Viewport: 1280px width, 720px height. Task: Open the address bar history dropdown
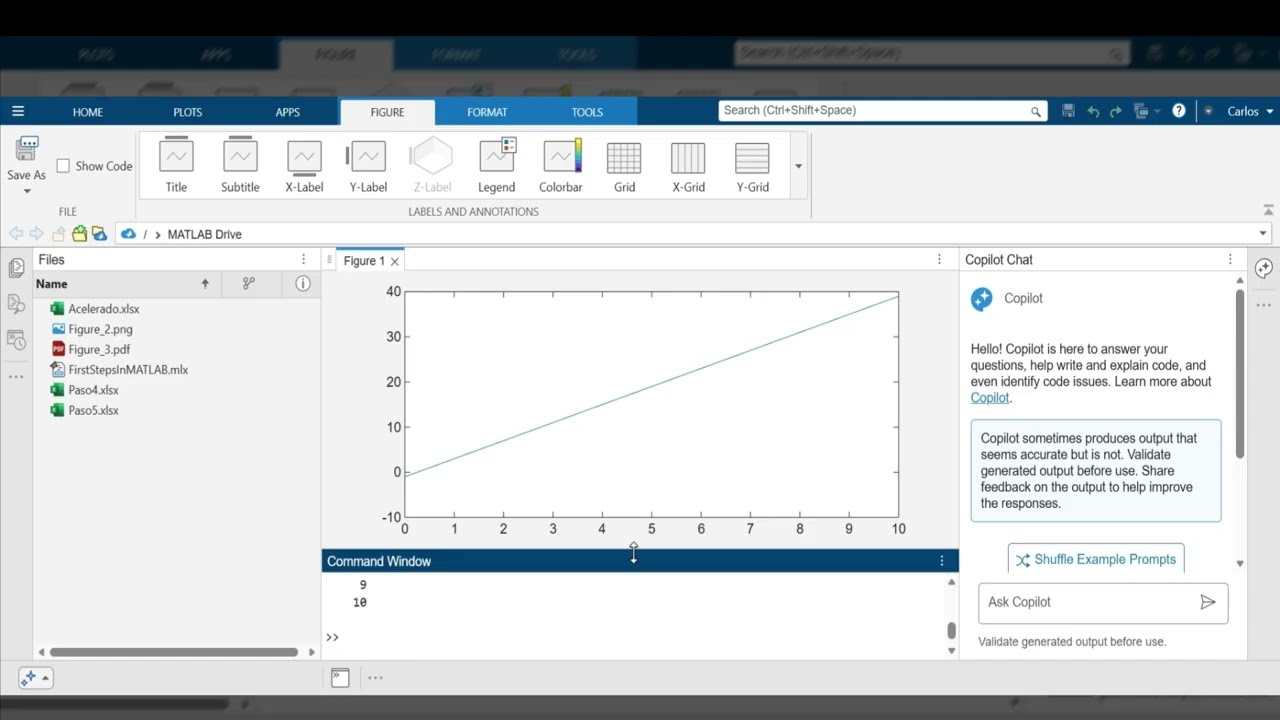[x=1263, y=234]
